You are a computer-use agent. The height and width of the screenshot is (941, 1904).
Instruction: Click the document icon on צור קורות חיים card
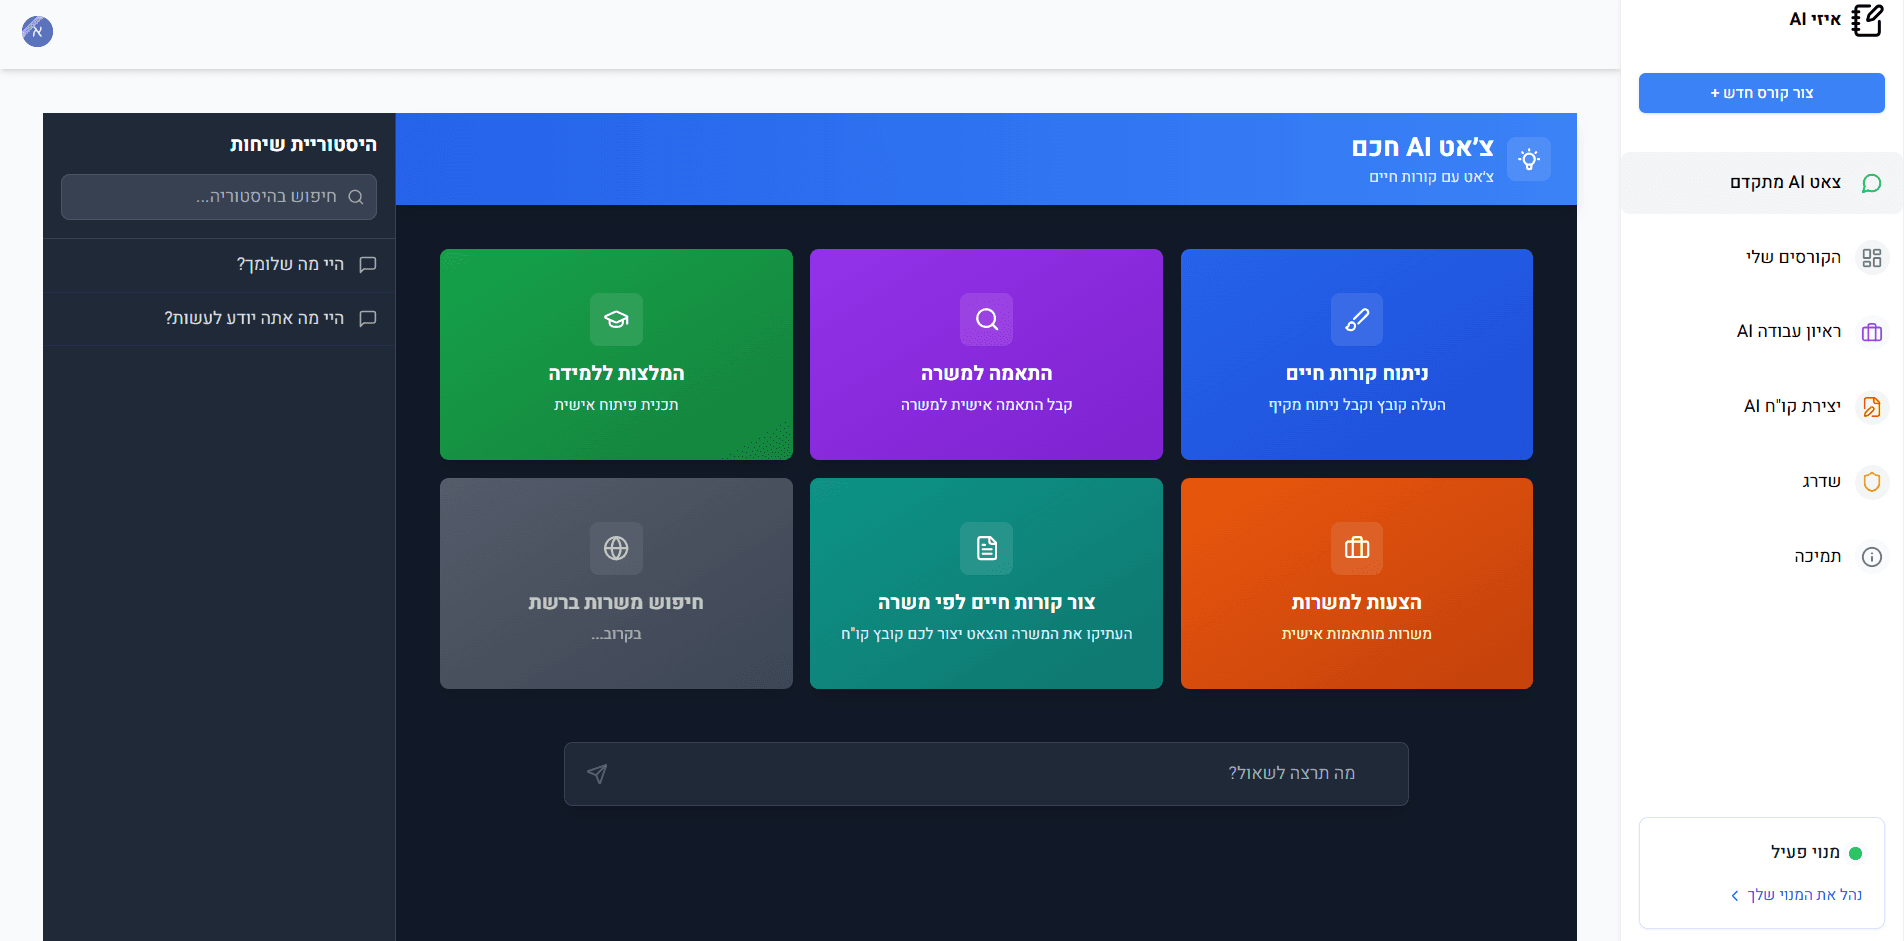coord(986,548)
